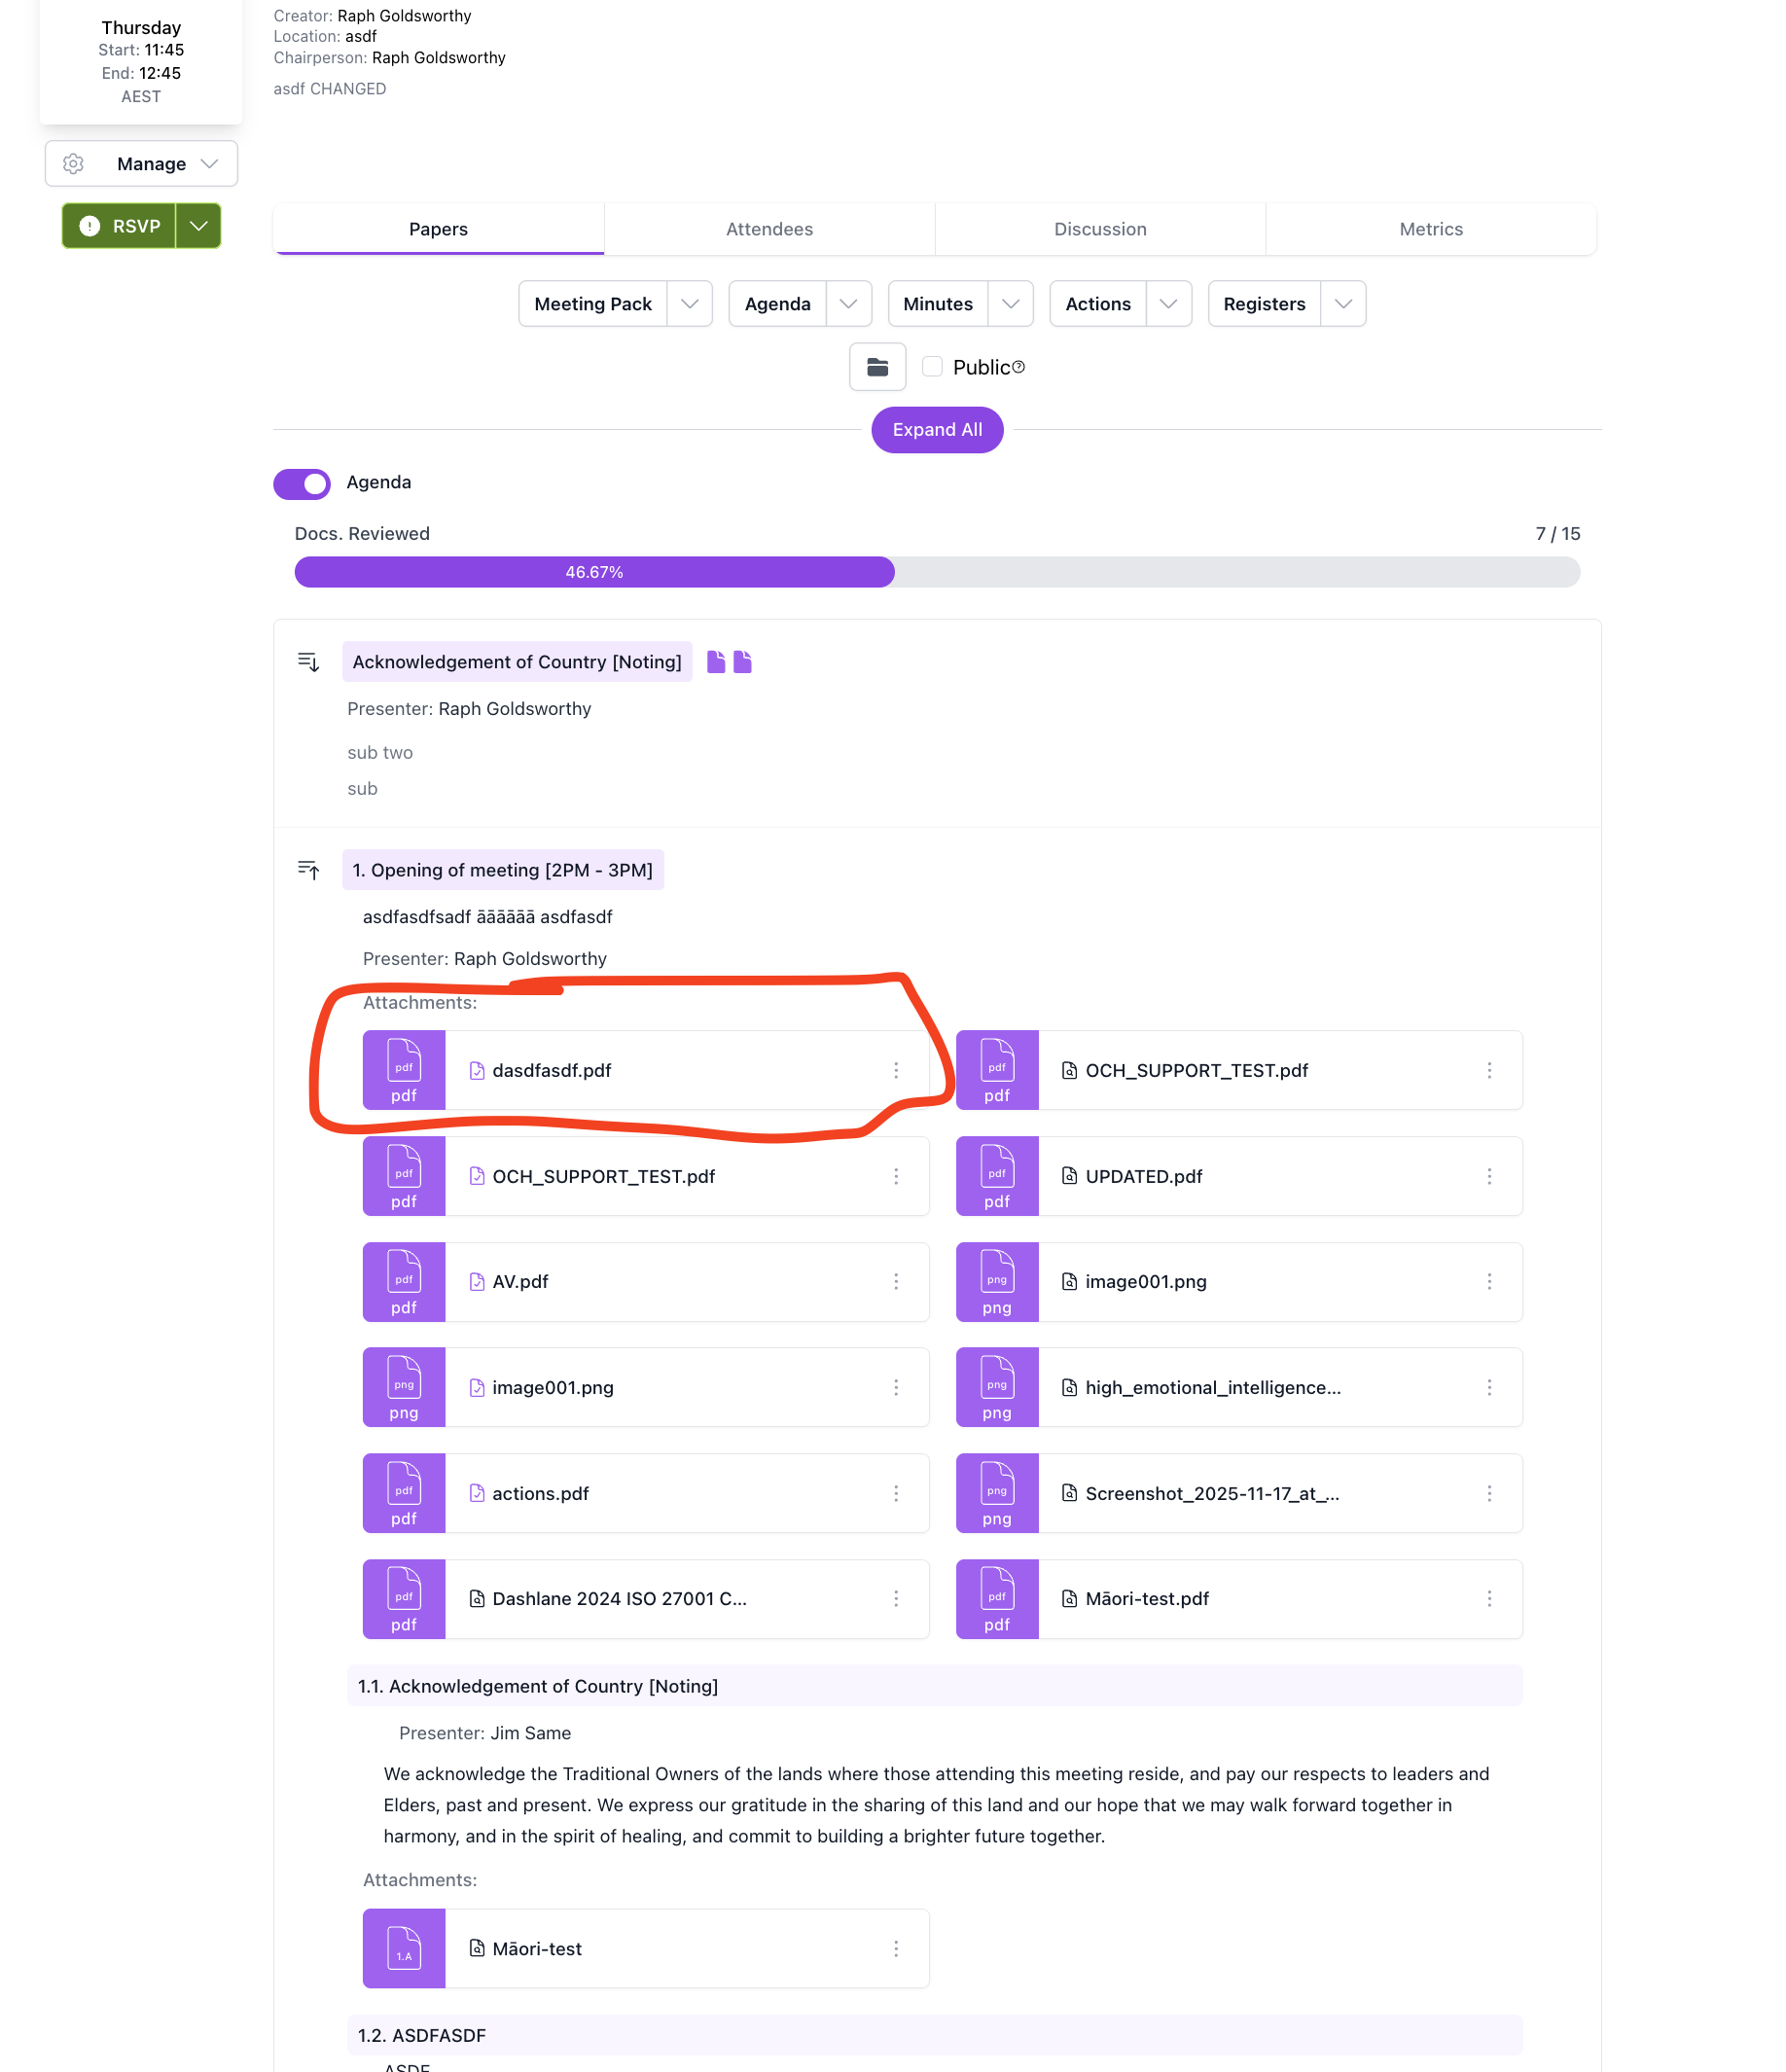Open the Actions dropdown chevron
1786x2072 pixels.
(1168, 303)
